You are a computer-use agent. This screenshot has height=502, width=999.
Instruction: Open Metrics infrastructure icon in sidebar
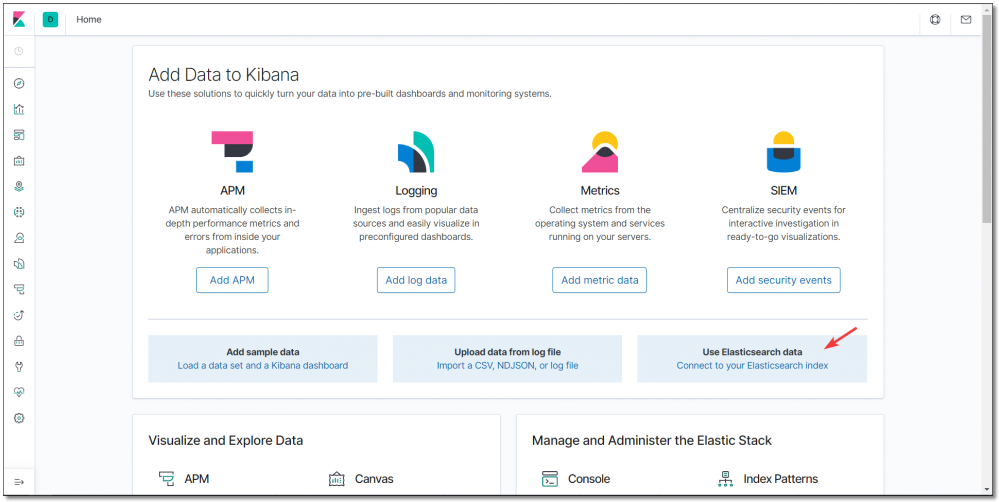coord(19,238)
